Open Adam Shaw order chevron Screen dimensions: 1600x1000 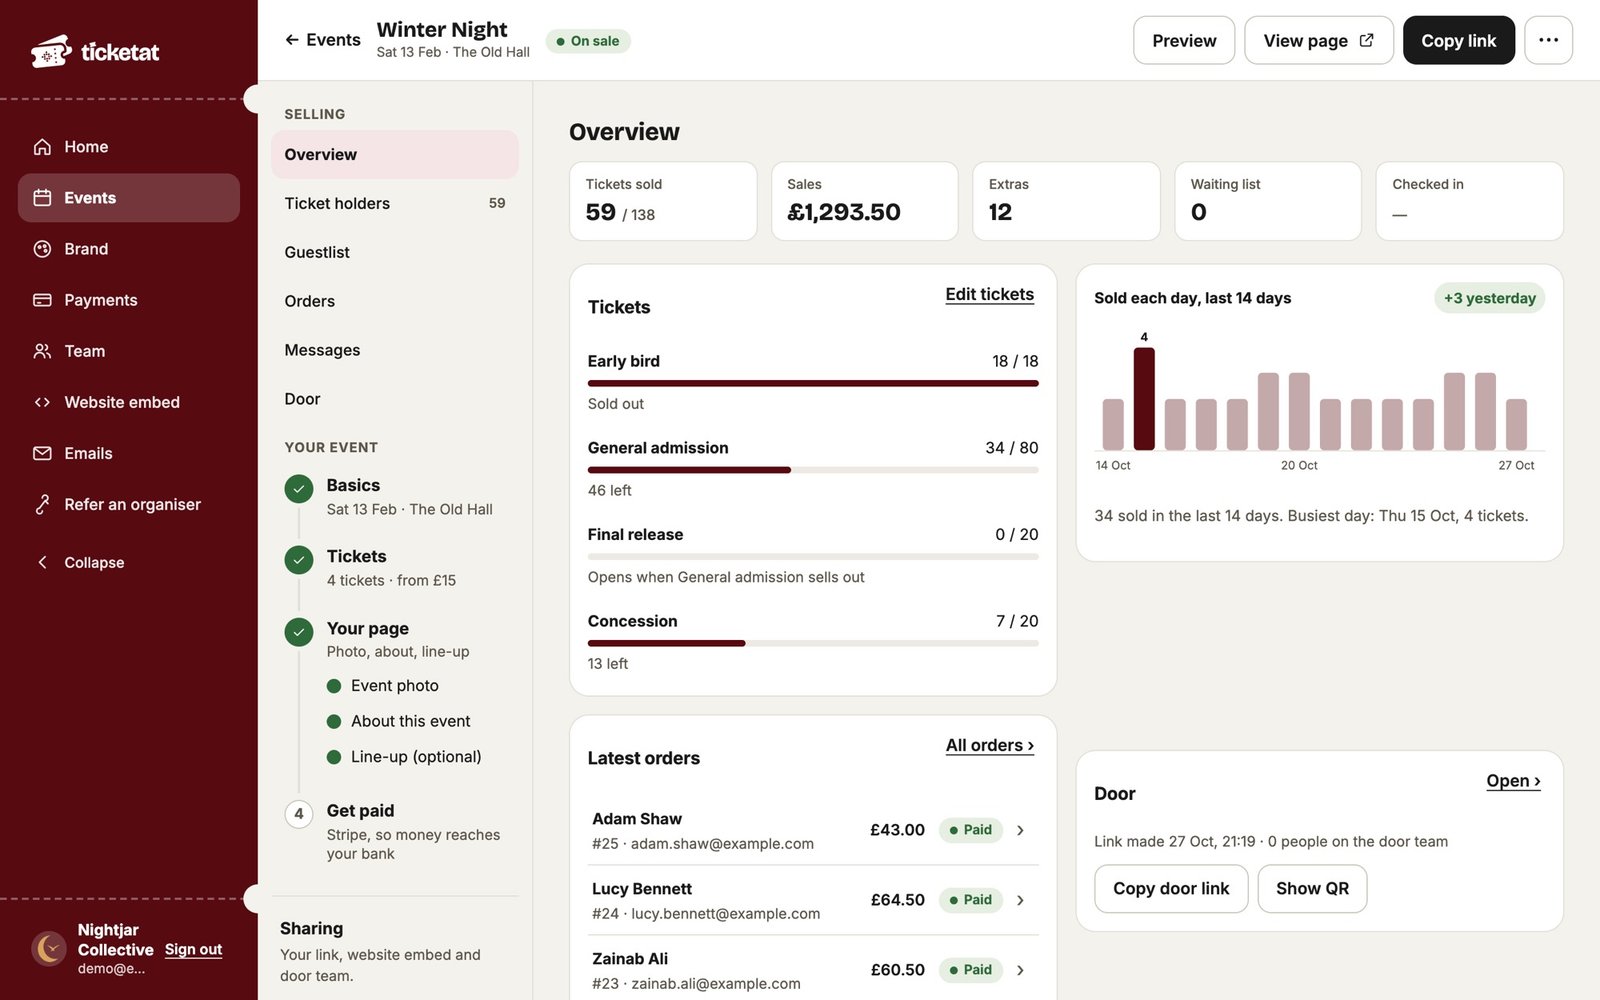click(1020, 830)
